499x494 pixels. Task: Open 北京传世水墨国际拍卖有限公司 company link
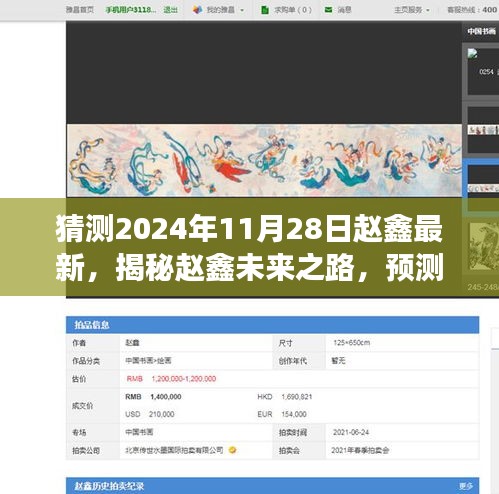click(x=174, y=450)
